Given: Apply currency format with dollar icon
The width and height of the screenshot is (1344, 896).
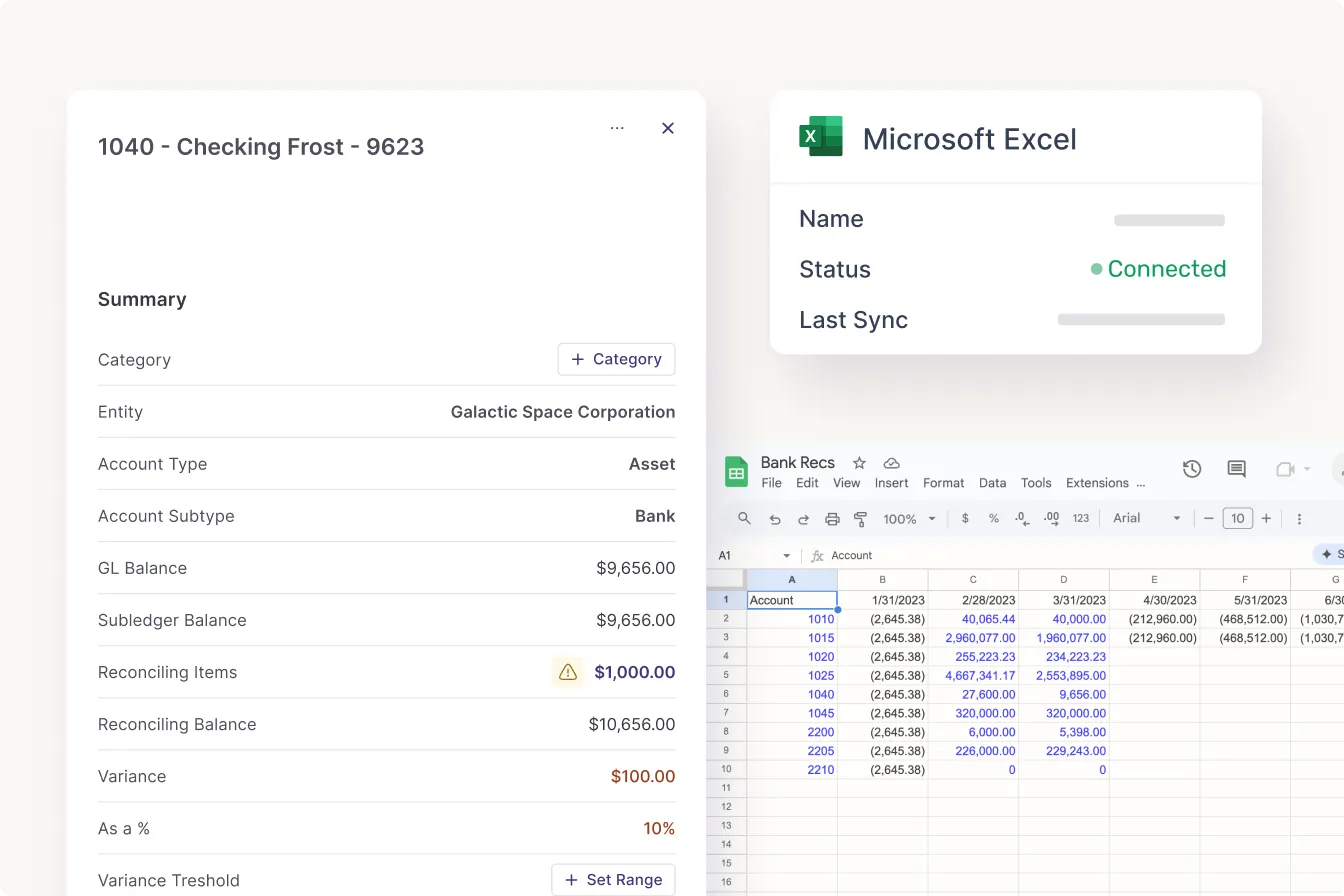Looking at the screenshot, I should pos(965,518).
